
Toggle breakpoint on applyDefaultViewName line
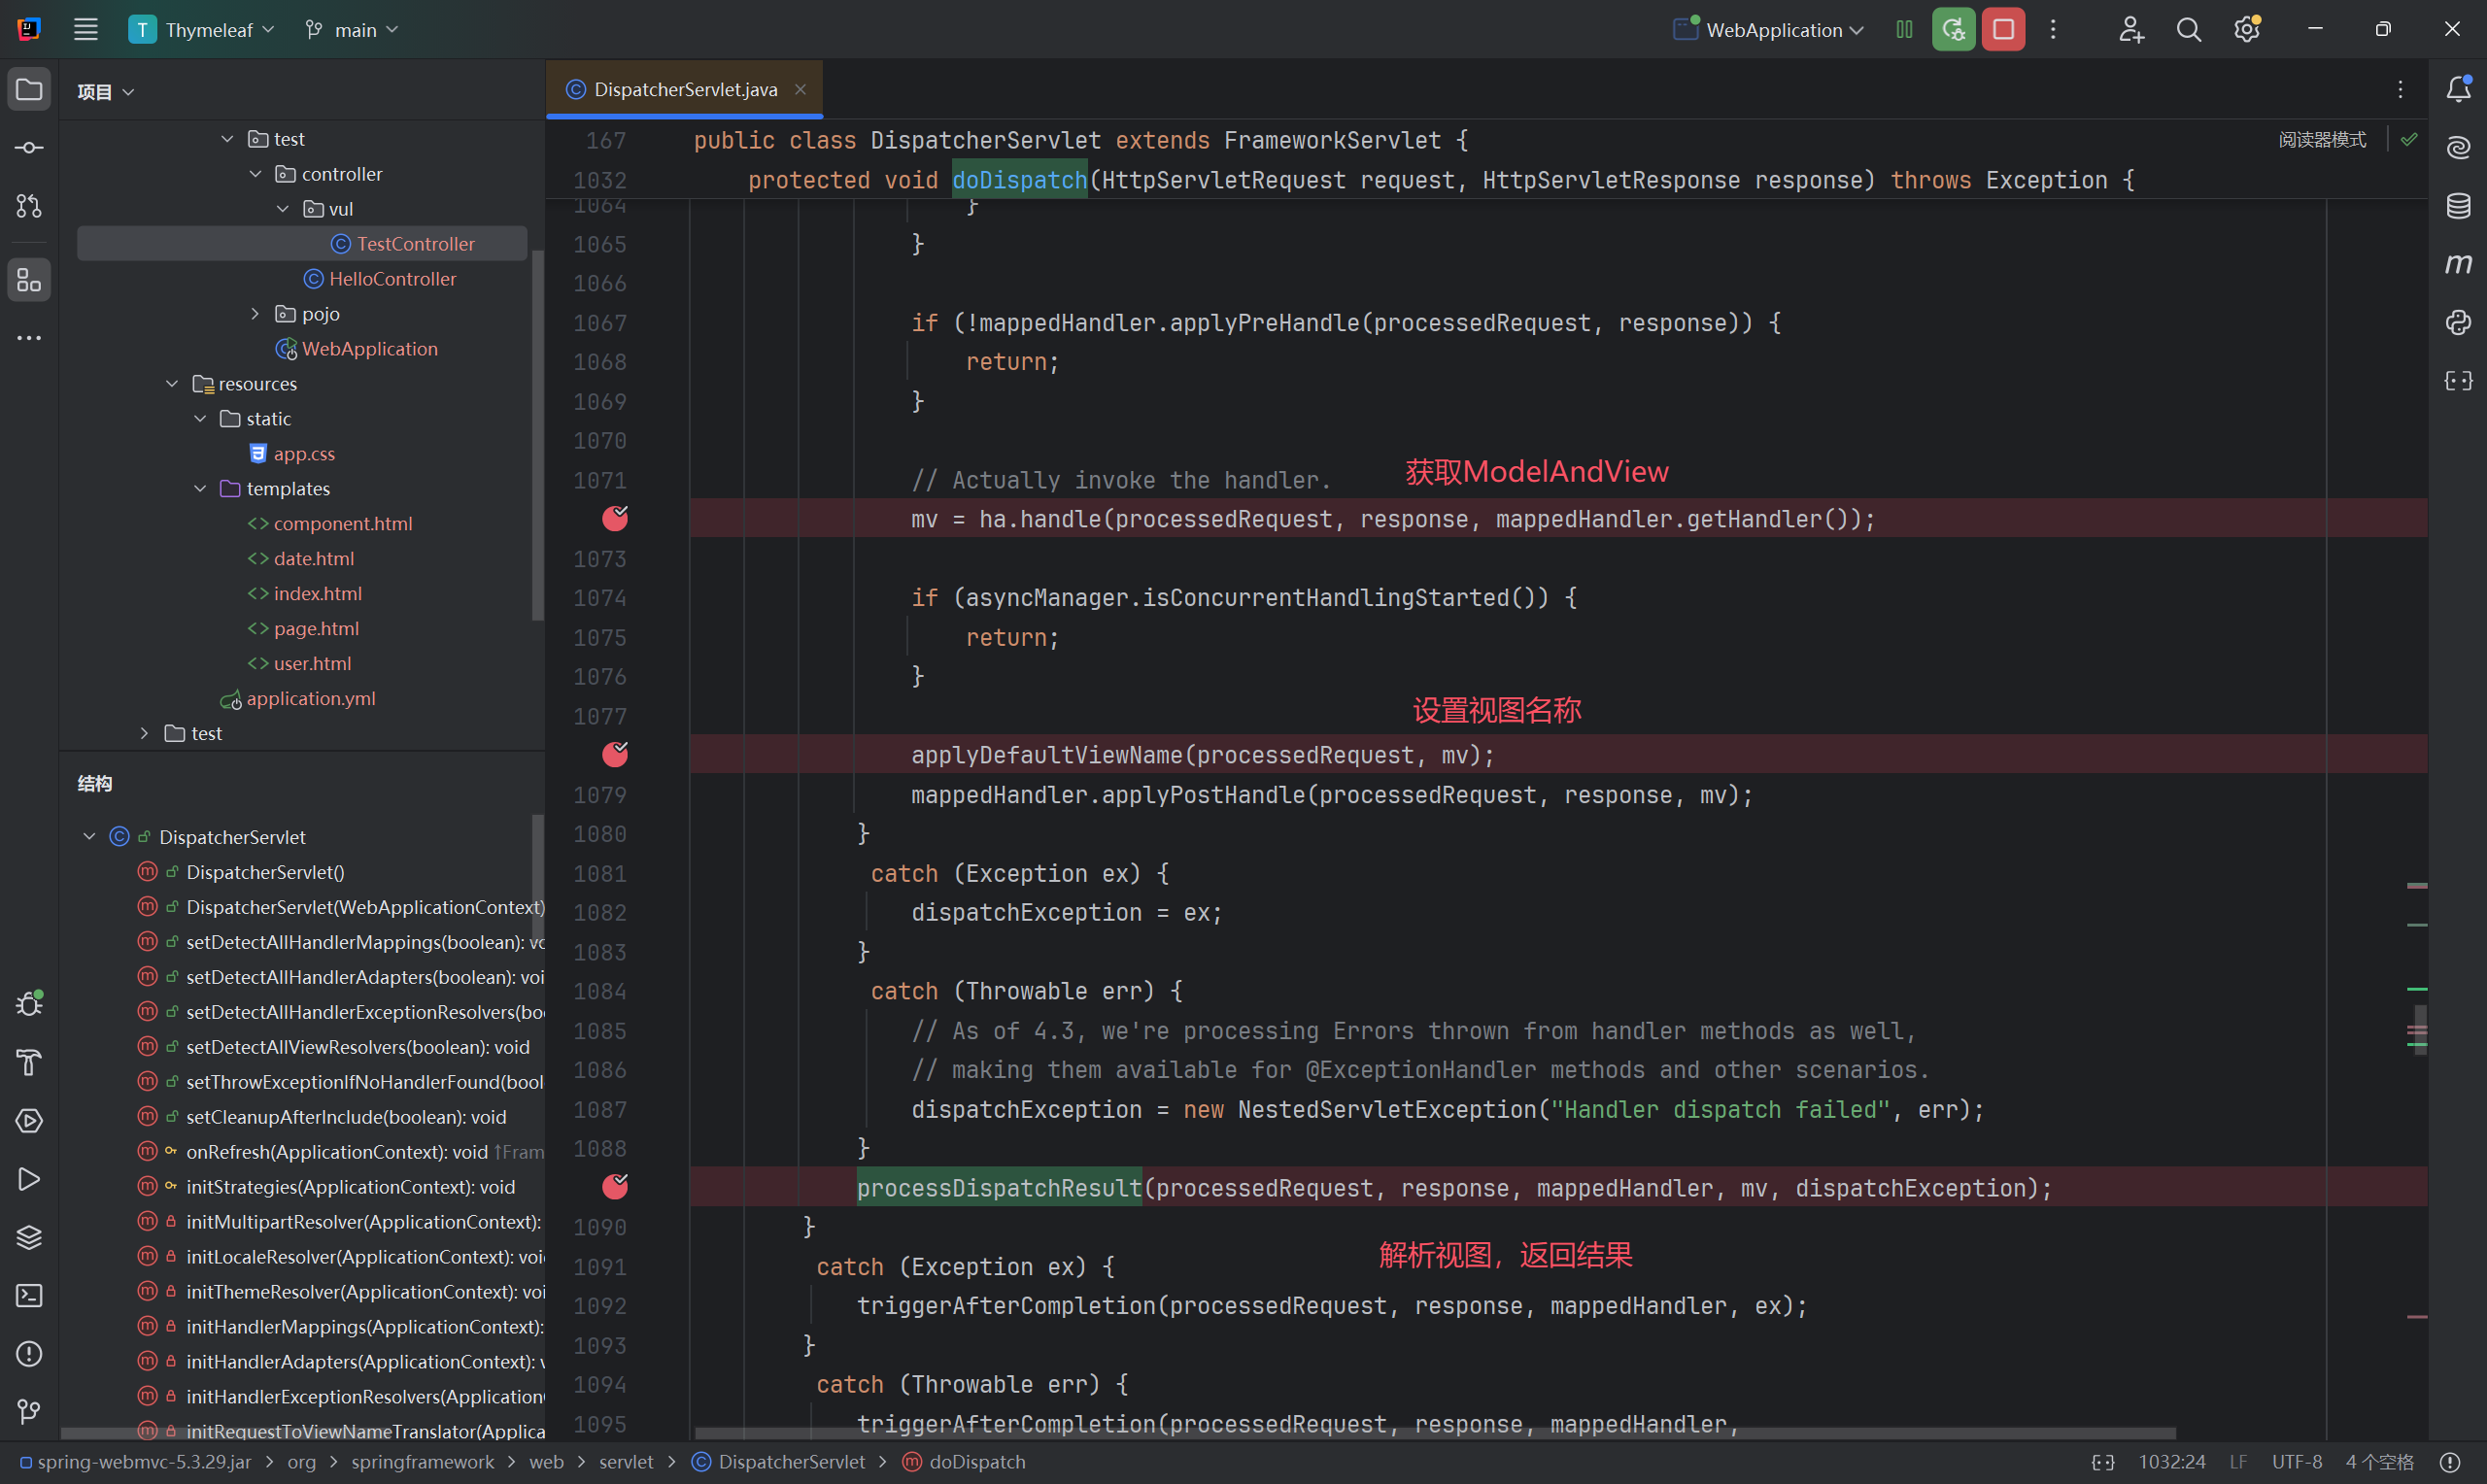click(615, 755)
